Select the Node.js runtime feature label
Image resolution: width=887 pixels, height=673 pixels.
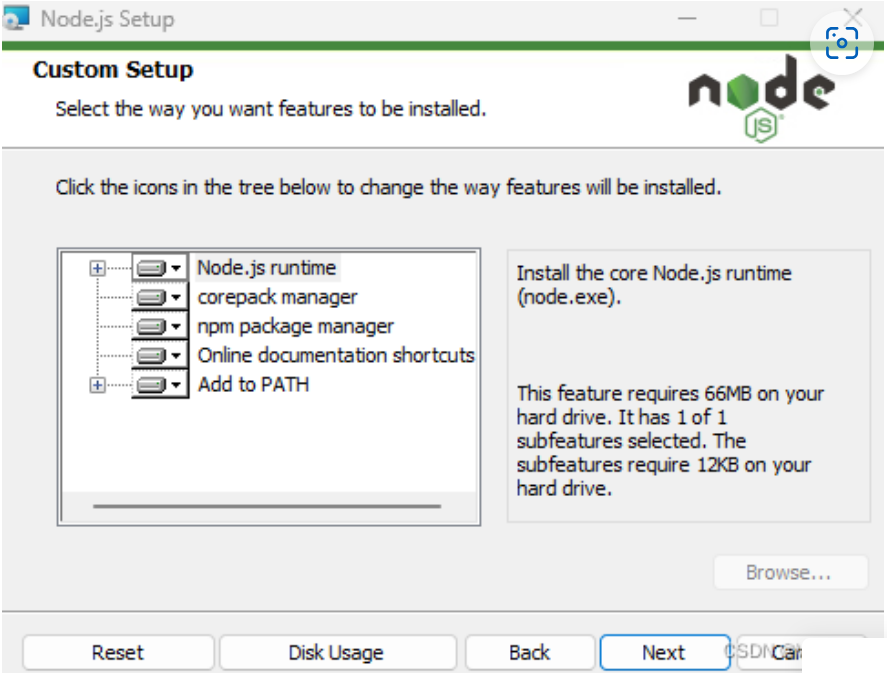tap(266, 268)
